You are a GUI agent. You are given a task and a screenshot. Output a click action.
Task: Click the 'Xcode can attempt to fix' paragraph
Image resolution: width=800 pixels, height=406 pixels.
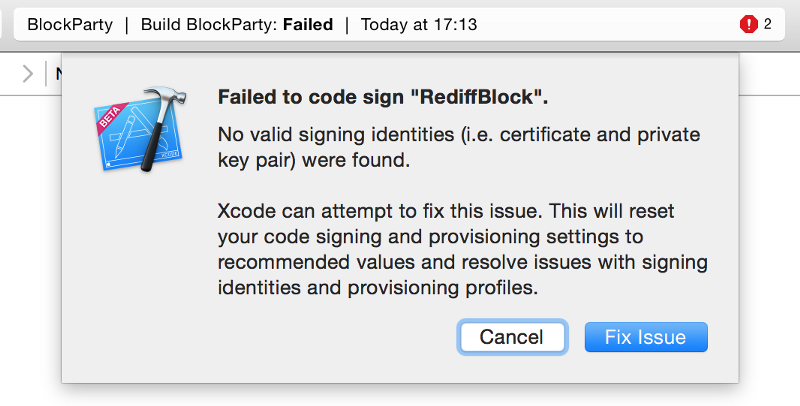click(x=462, y=249)
